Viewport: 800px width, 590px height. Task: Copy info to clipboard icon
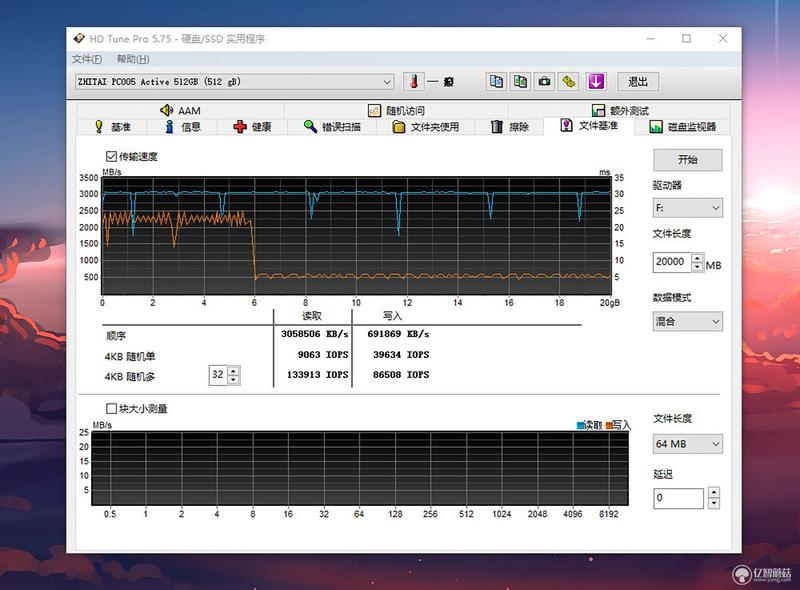tap(496, 82)
